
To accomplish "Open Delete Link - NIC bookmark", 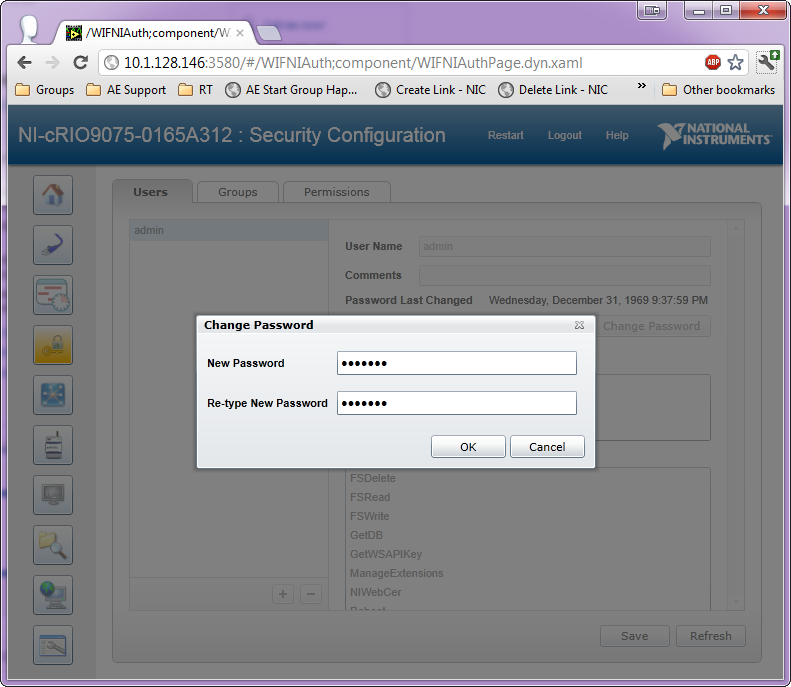I will (x=553, y=90).
